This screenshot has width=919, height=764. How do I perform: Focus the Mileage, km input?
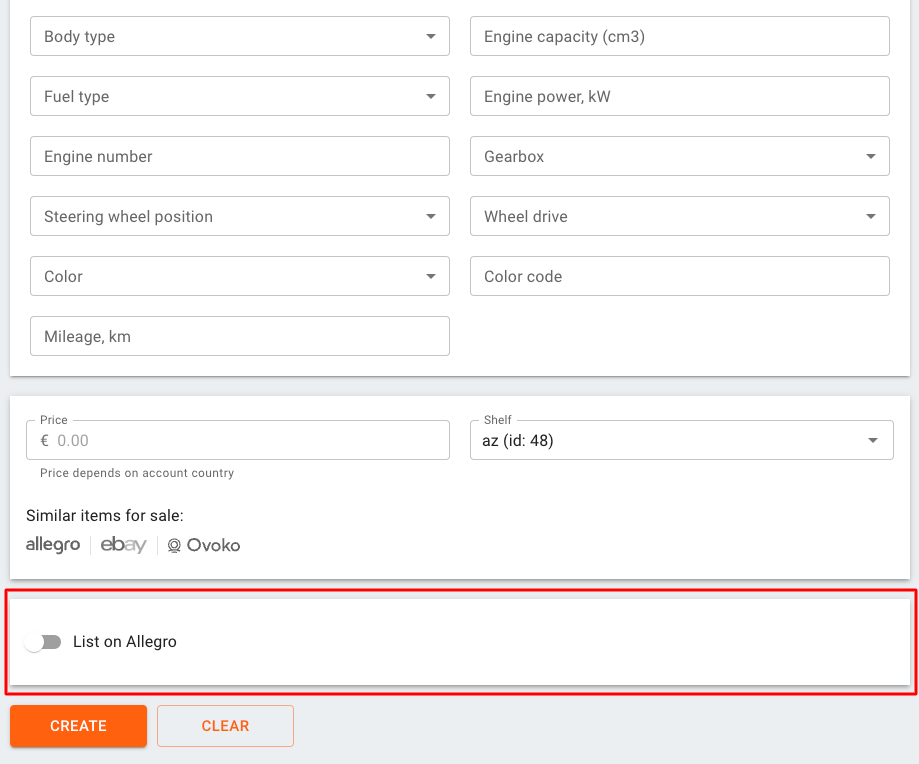[x=240, y=336]
